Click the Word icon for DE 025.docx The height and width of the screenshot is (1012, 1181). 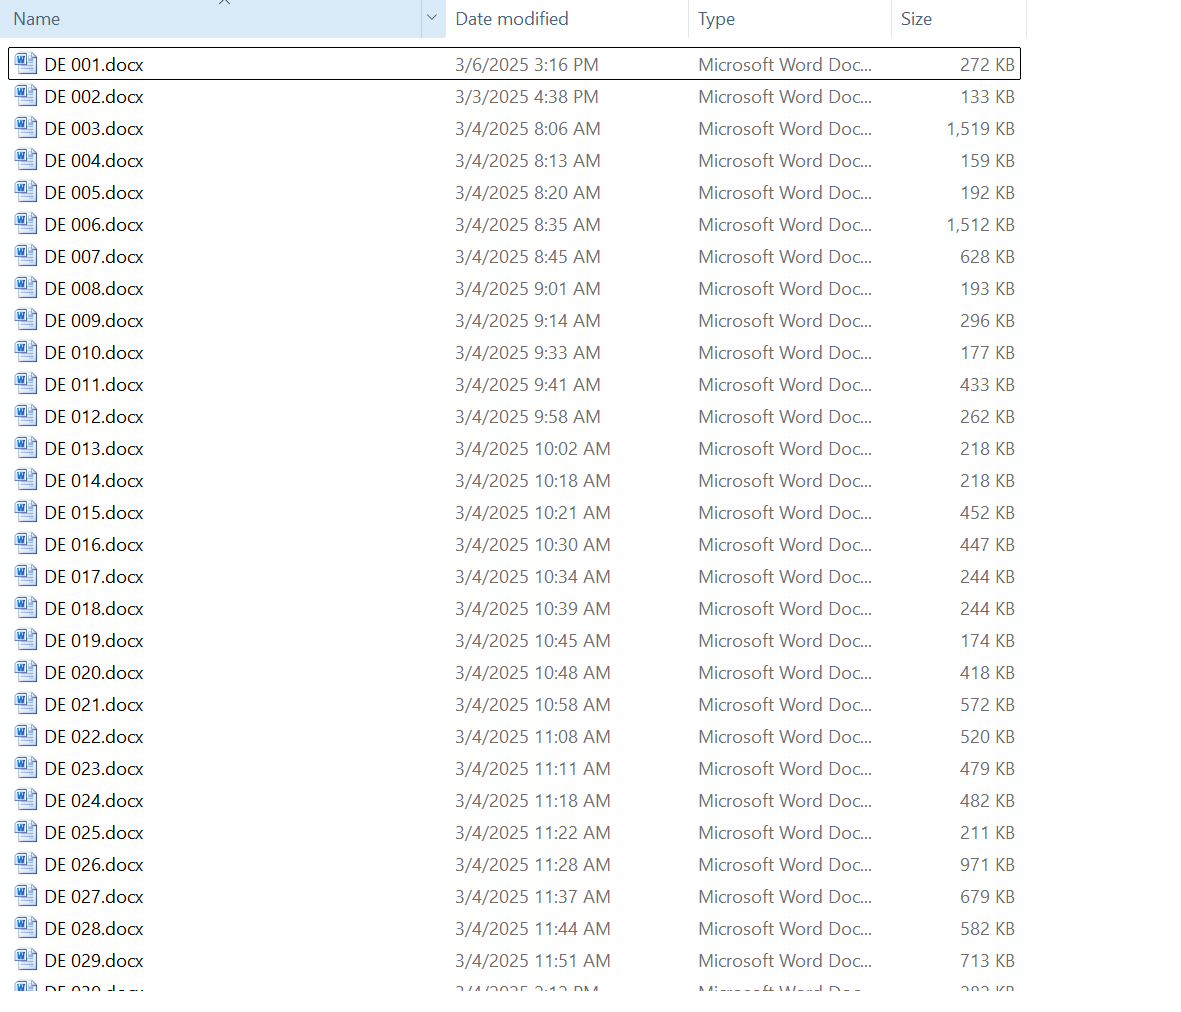[26, 832]
